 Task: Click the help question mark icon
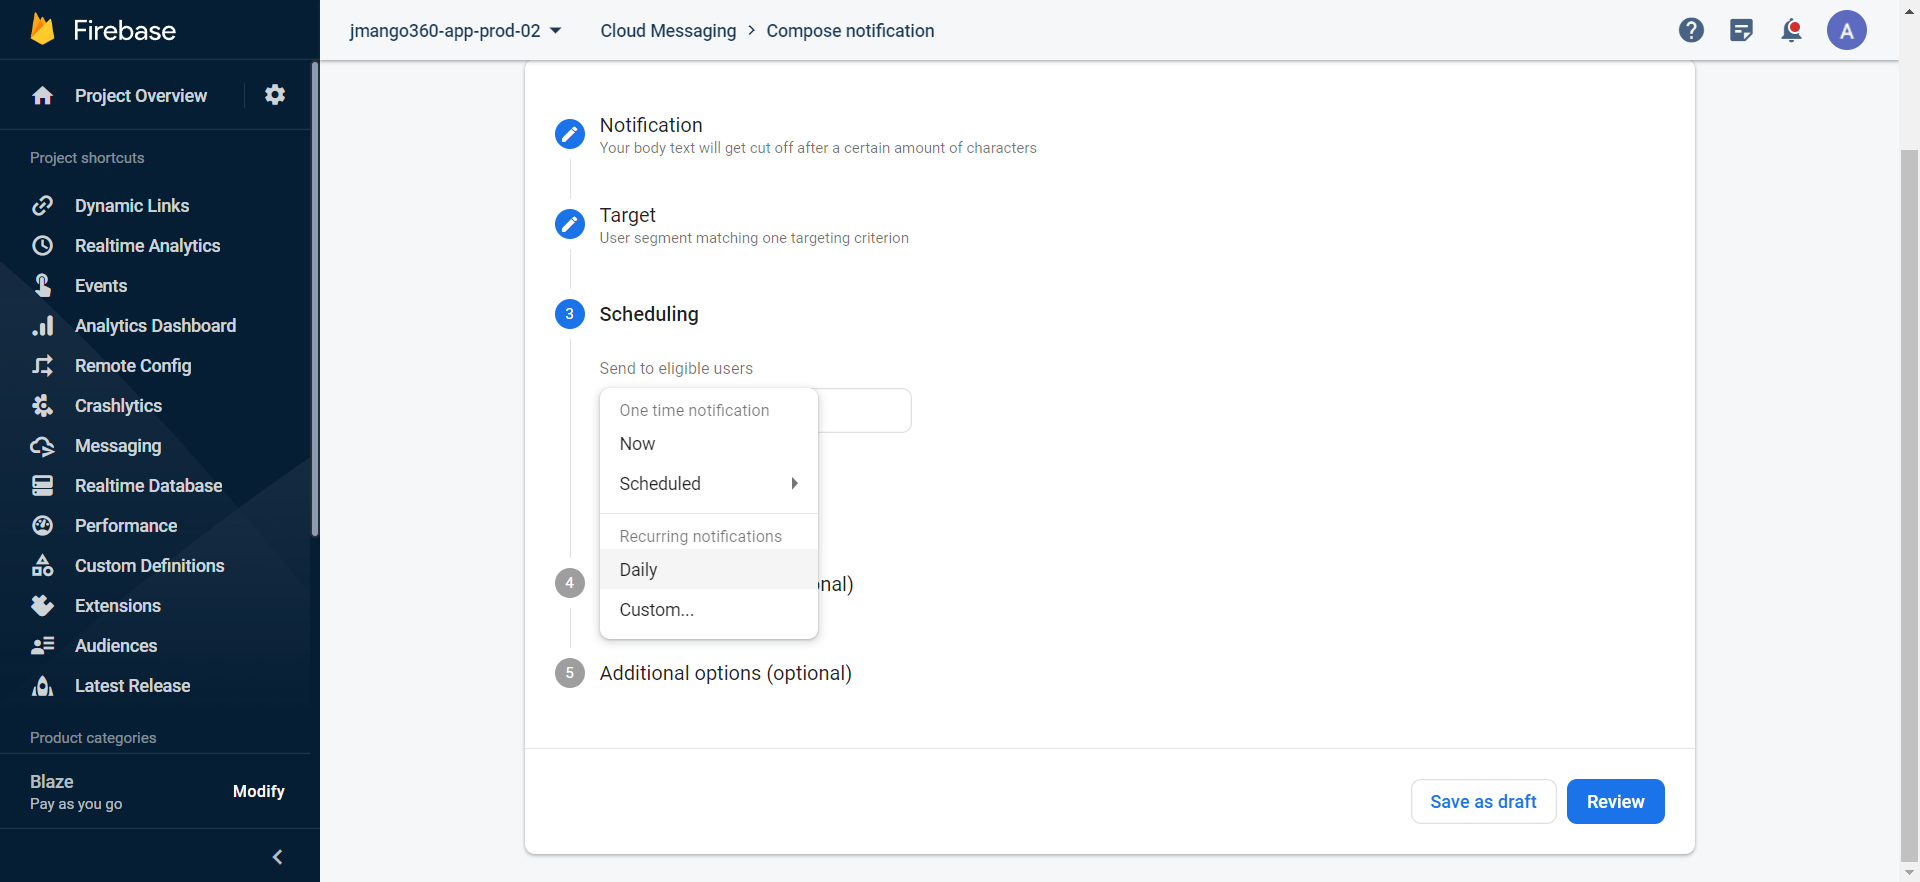(1691, 31)
